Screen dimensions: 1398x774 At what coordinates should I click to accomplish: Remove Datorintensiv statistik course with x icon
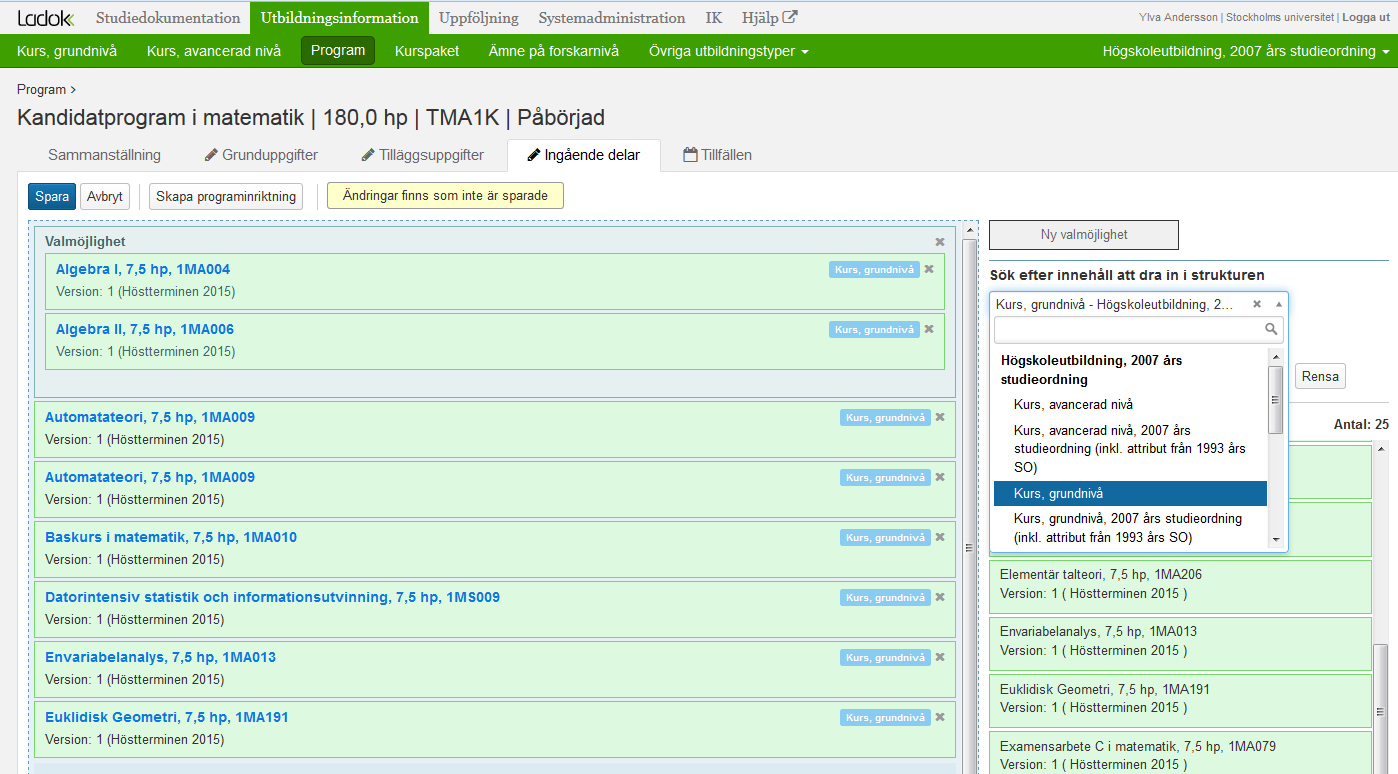[x=940, y=597]
